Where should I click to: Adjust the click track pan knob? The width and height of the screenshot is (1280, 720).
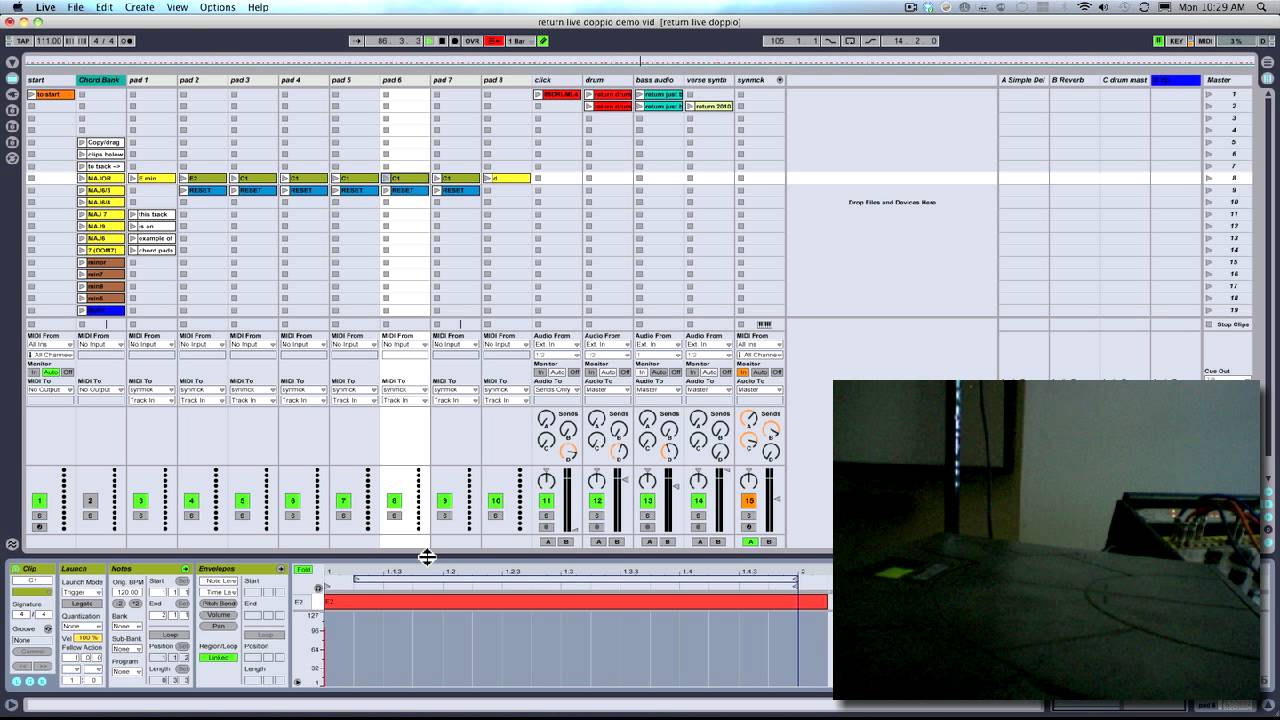[546, 481]
